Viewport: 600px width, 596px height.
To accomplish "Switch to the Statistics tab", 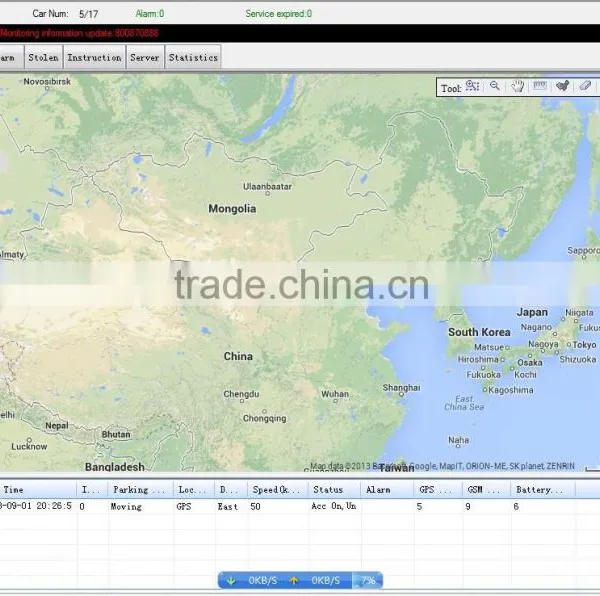I will coord(193,57).
